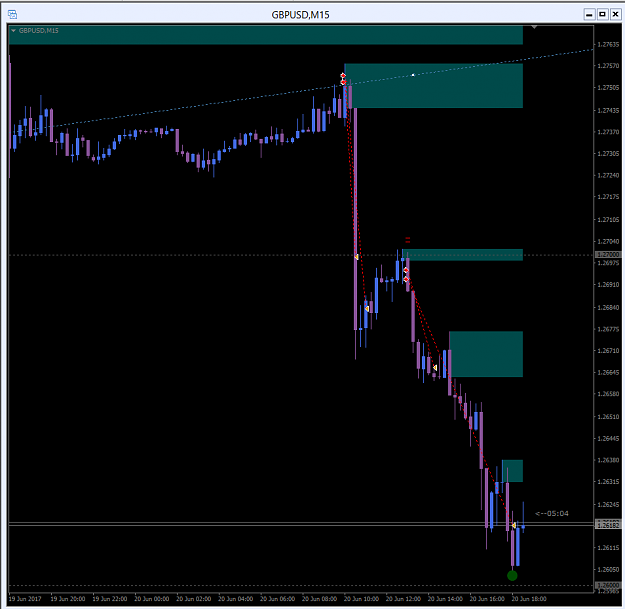Select the topmost red diamond near 1.27570

pyautogui.click(x=343, y=75)
